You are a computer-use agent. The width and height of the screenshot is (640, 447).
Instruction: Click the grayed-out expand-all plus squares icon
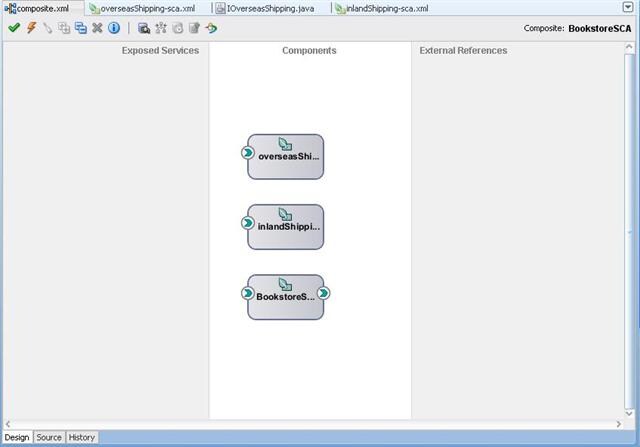(x=64, y=28)
